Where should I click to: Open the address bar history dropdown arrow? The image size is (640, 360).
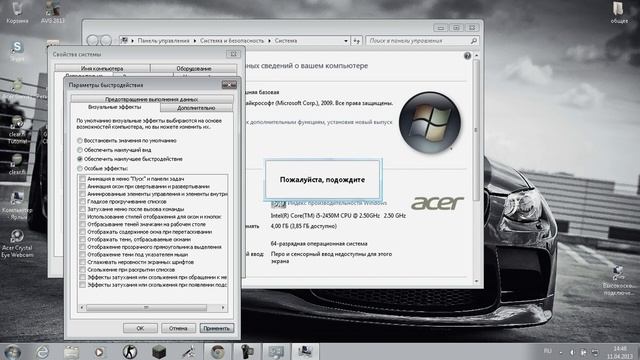tap(345, 41)
